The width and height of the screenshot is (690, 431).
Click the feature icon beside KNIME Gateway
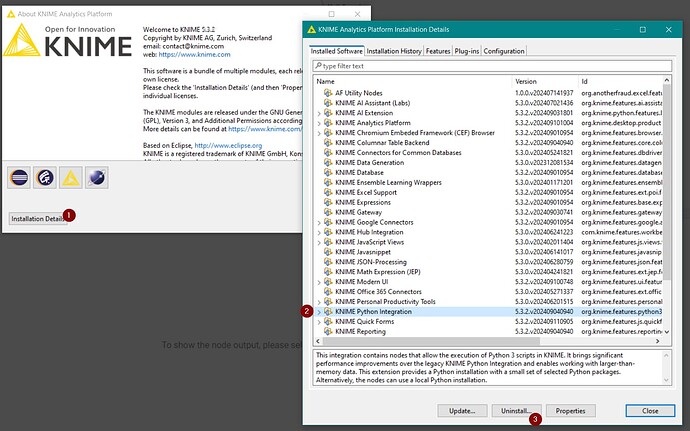coord(328,212)
